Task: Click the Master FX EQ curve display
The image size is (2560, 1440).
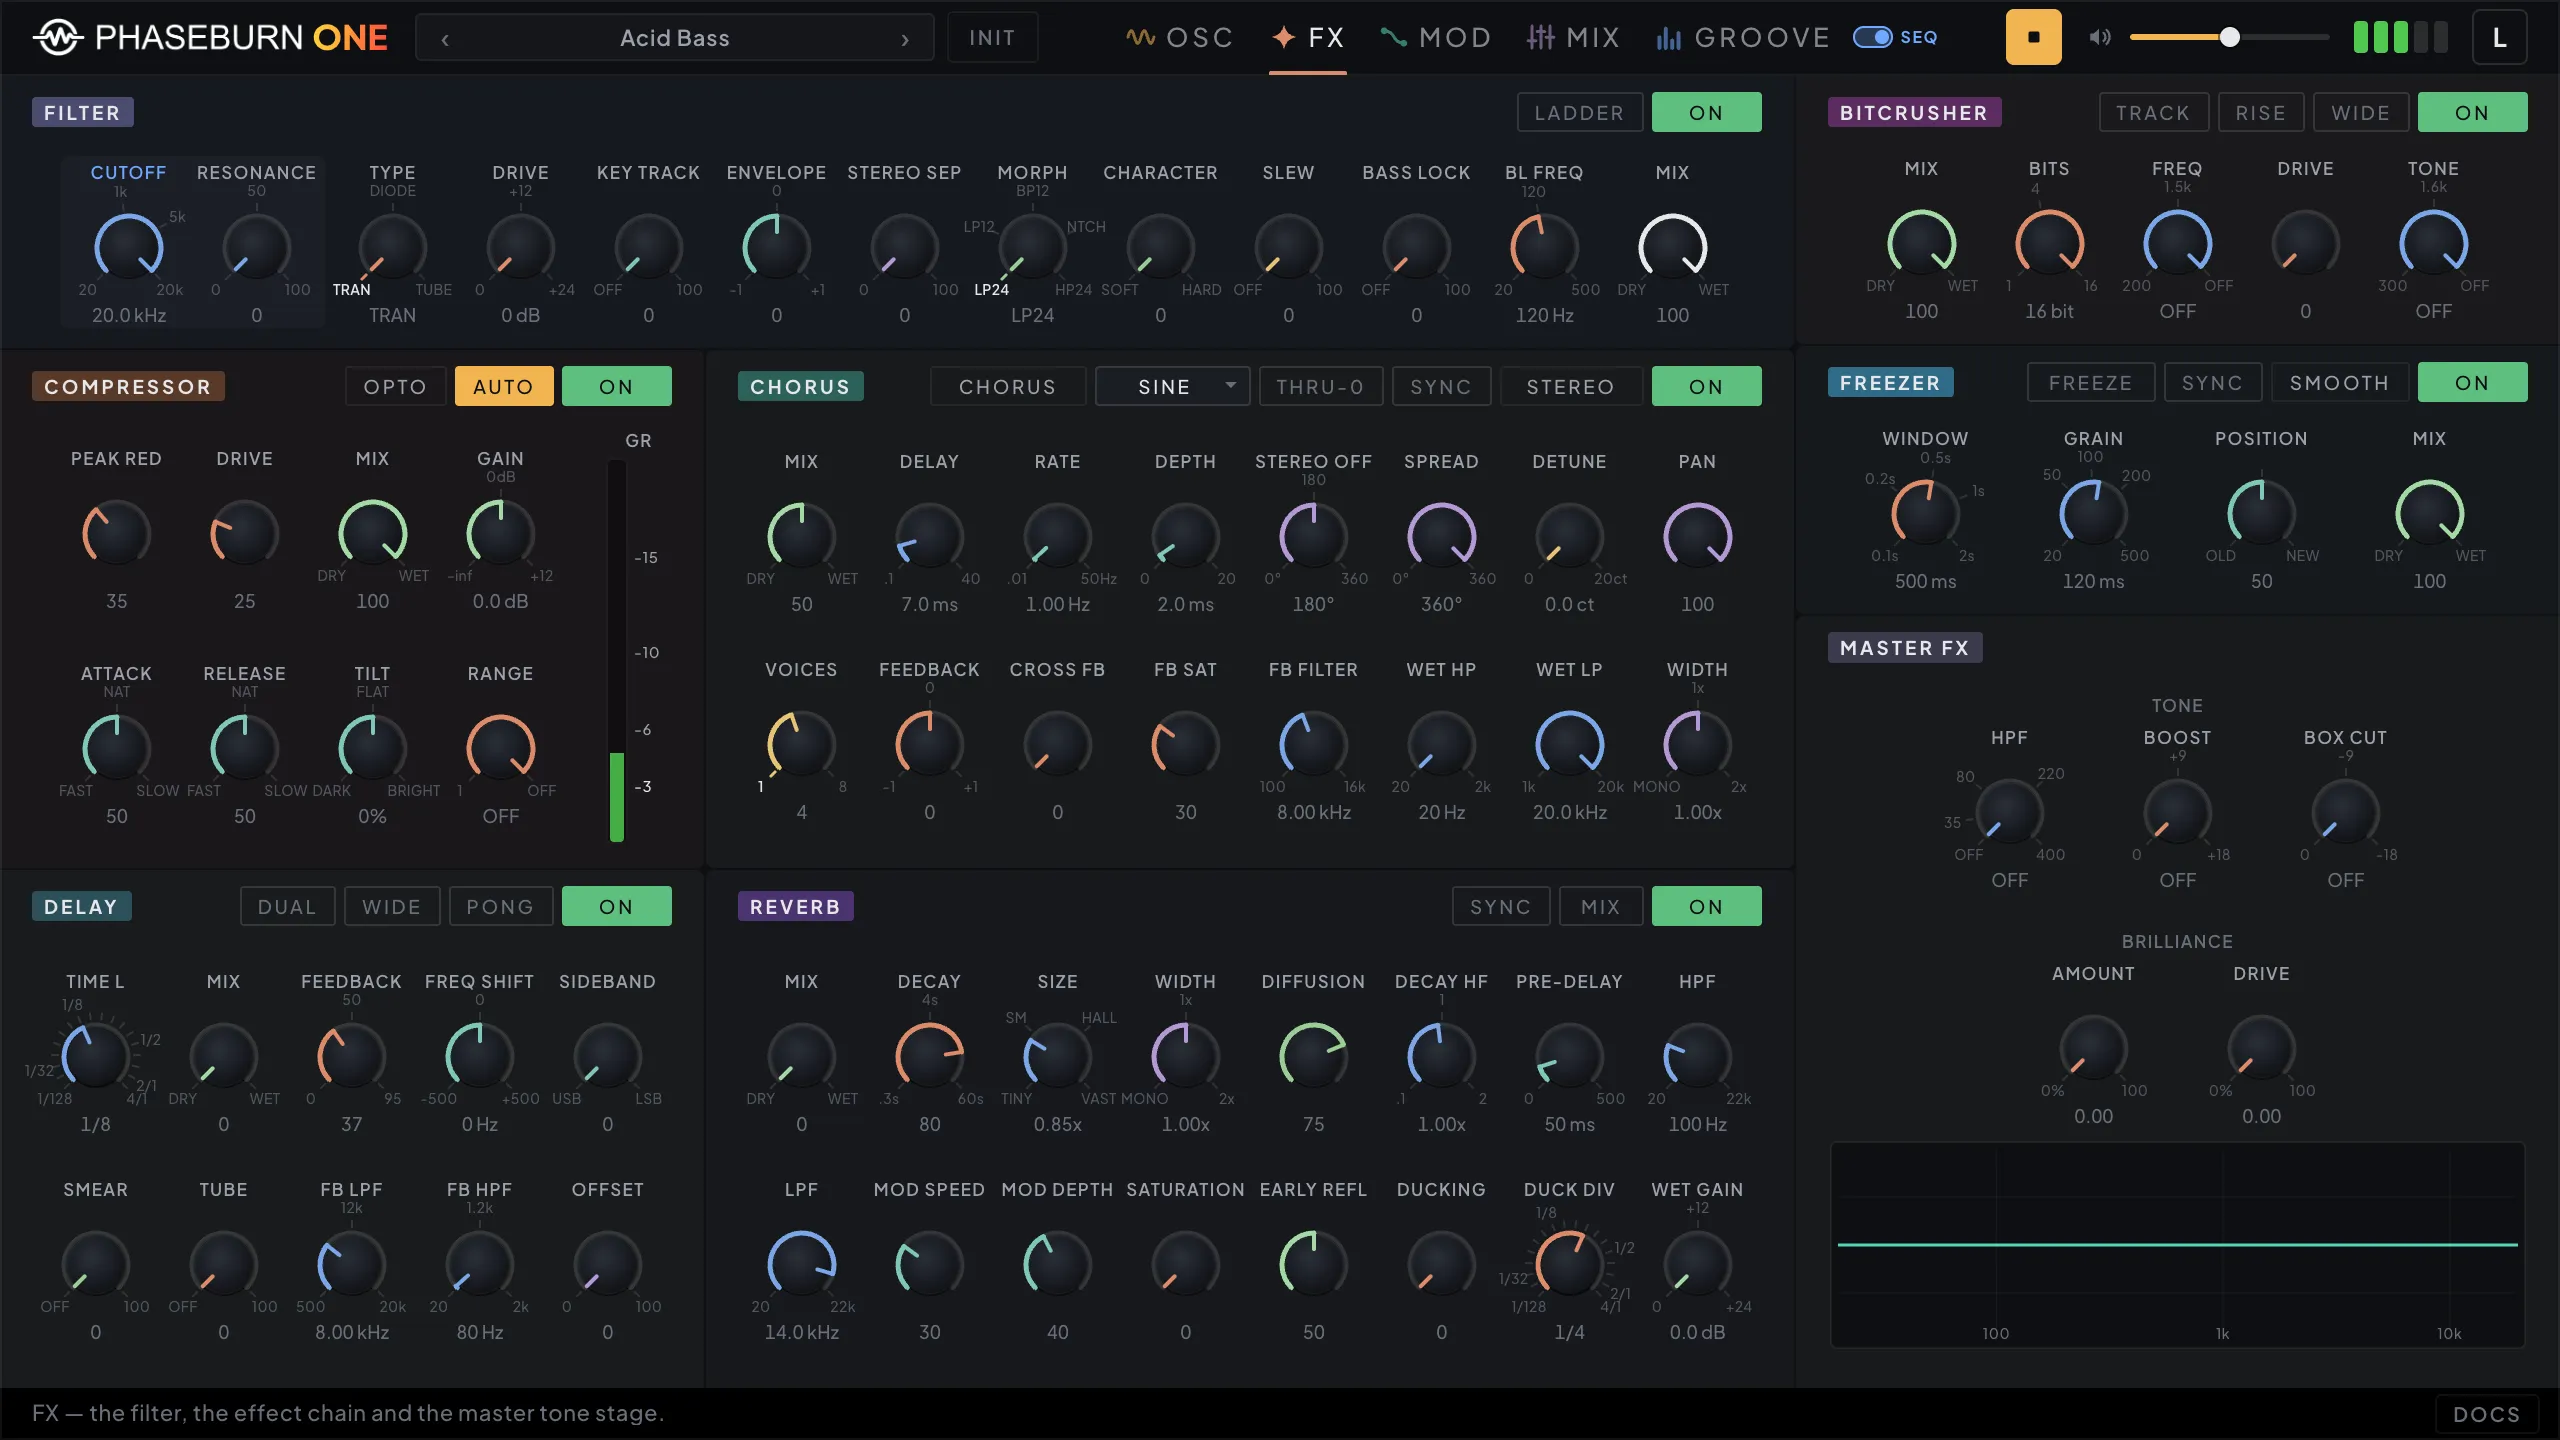Action: click(2178, 1245)
